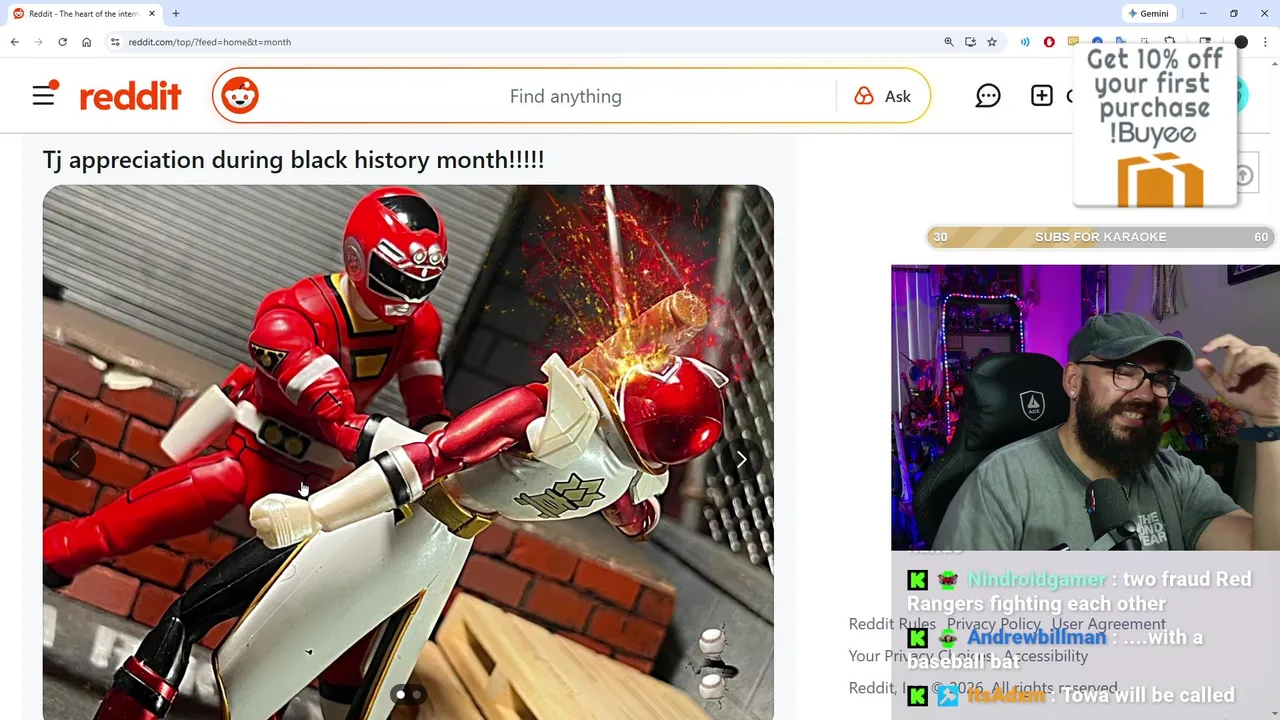
Task: Click chat username 'Nindroidgamer'
Action: tap(1036, 579)
